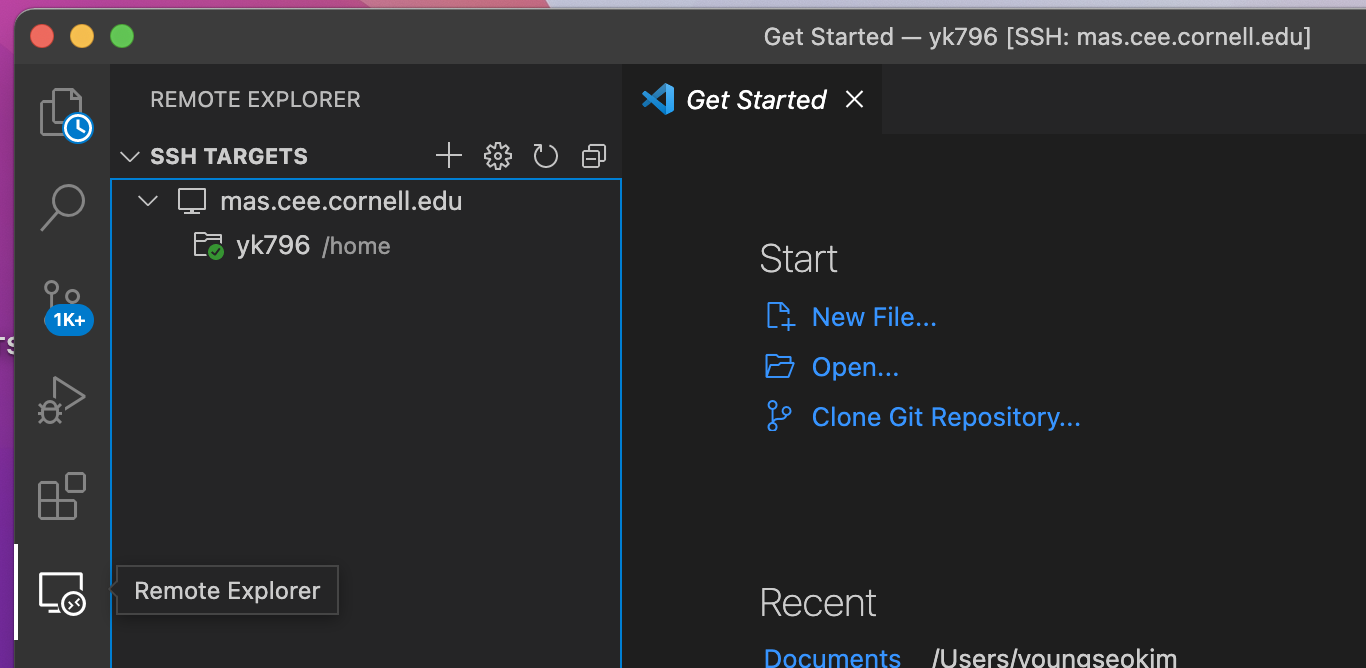Image resolution: width=1366 pixels, height=668 pixels.
Task: Click the yellow minimize window button
Action: click(x=81, y=37)
